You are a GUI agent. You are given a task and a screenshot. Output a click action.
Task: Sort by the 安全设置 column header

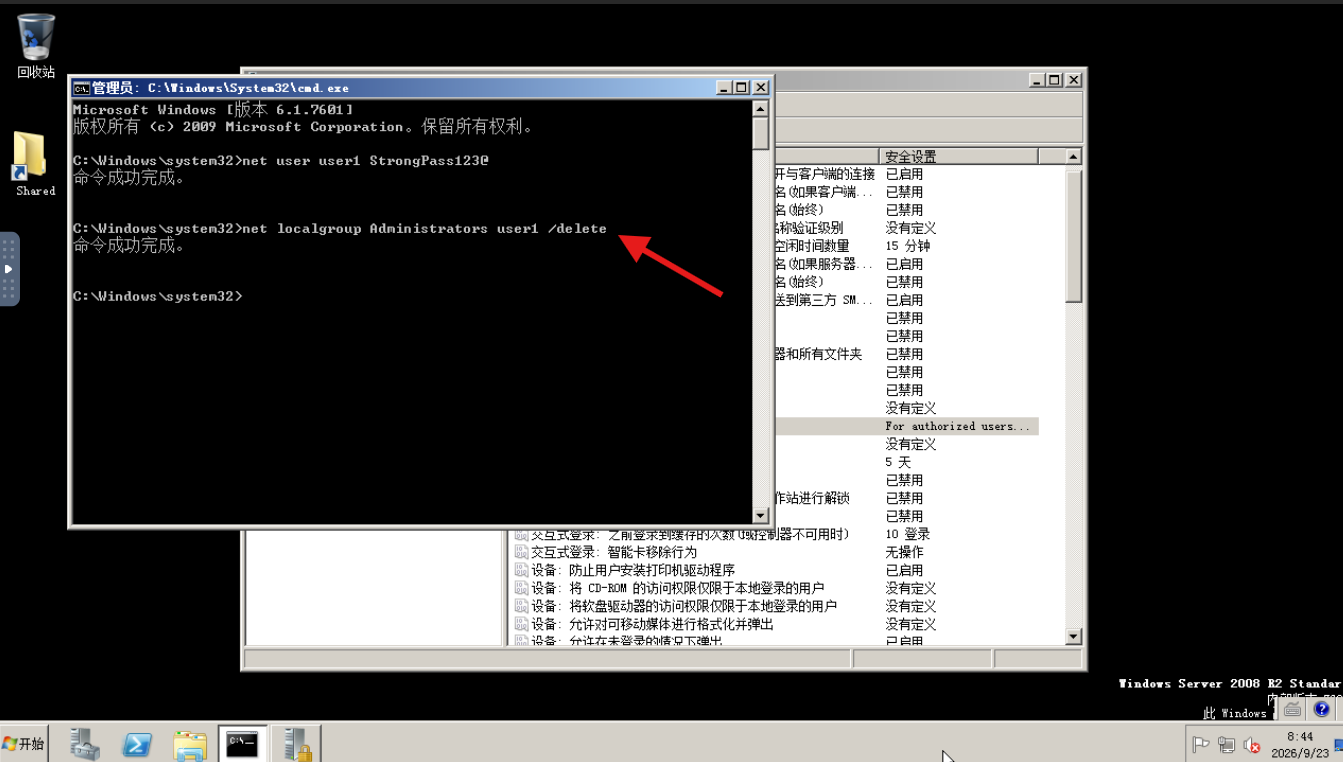point(959,156)
